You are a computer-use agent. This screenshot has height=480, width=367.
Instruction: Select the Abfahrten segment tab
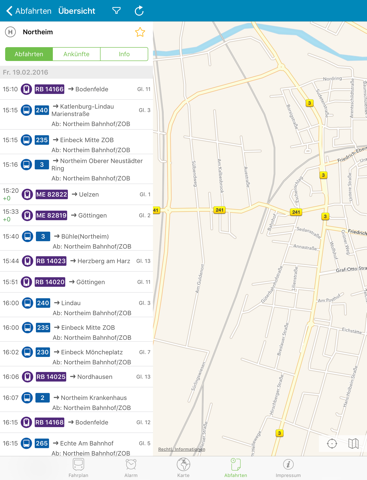[x=29, y=54]
